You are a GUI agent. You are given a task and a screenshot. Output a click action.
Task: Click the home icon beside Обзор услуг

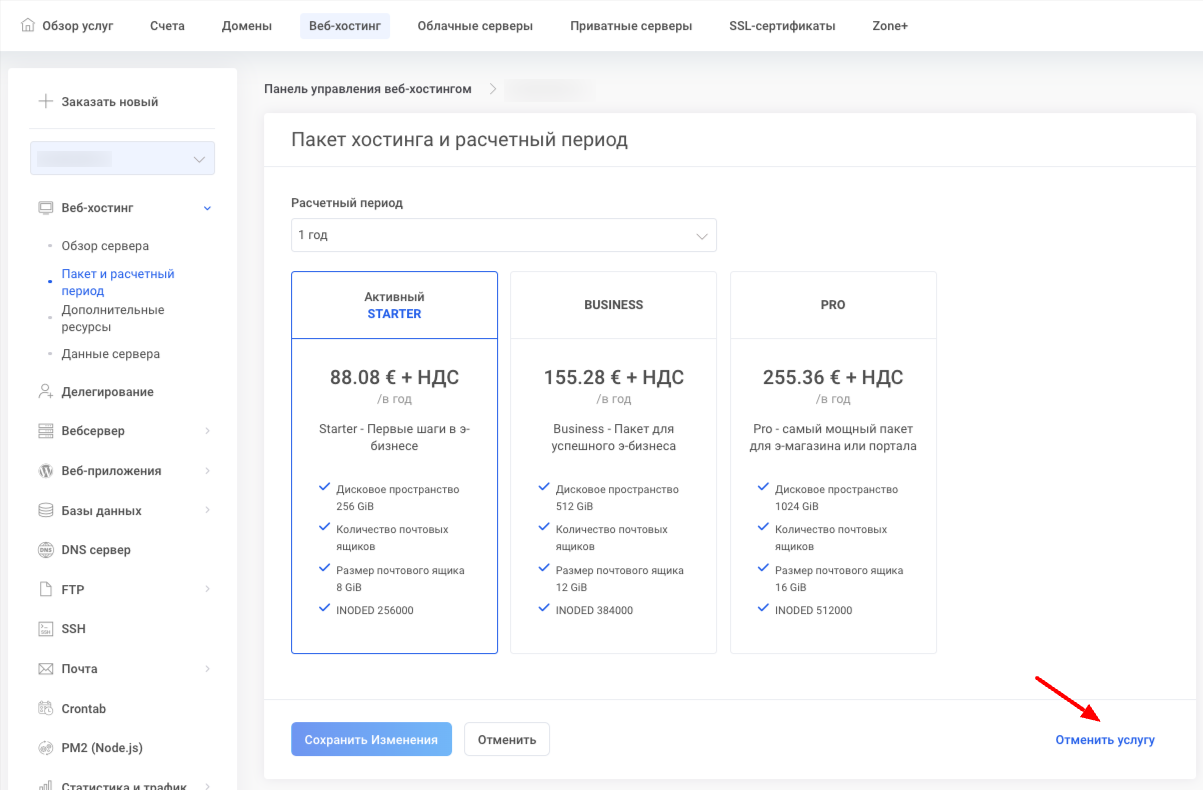coord(27,26)
